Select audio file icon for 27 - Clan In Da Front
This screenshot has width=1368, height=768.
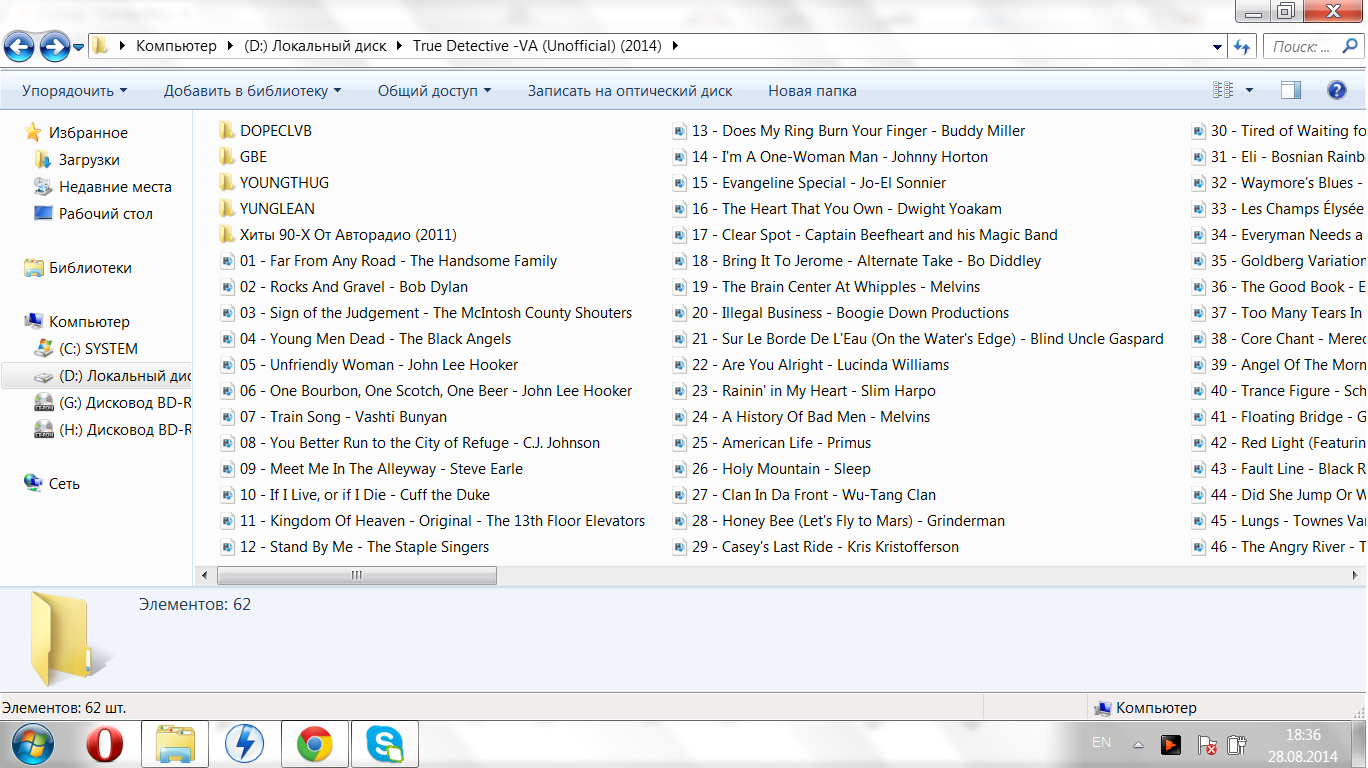(679, 495)
